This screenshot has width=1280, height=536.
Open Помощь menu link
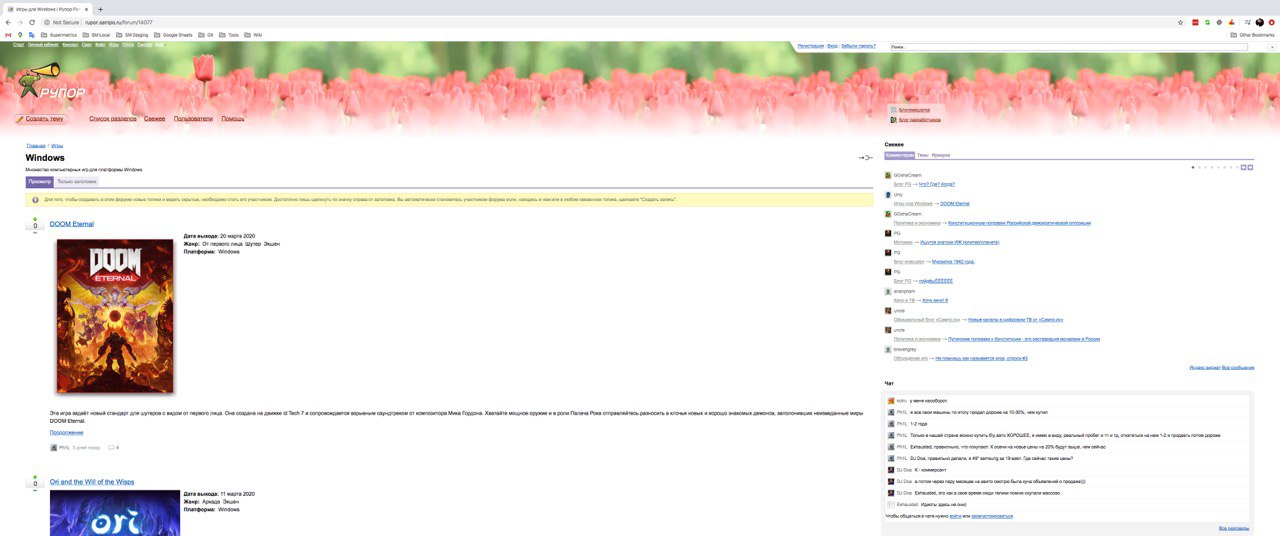[x=233, y=119]
